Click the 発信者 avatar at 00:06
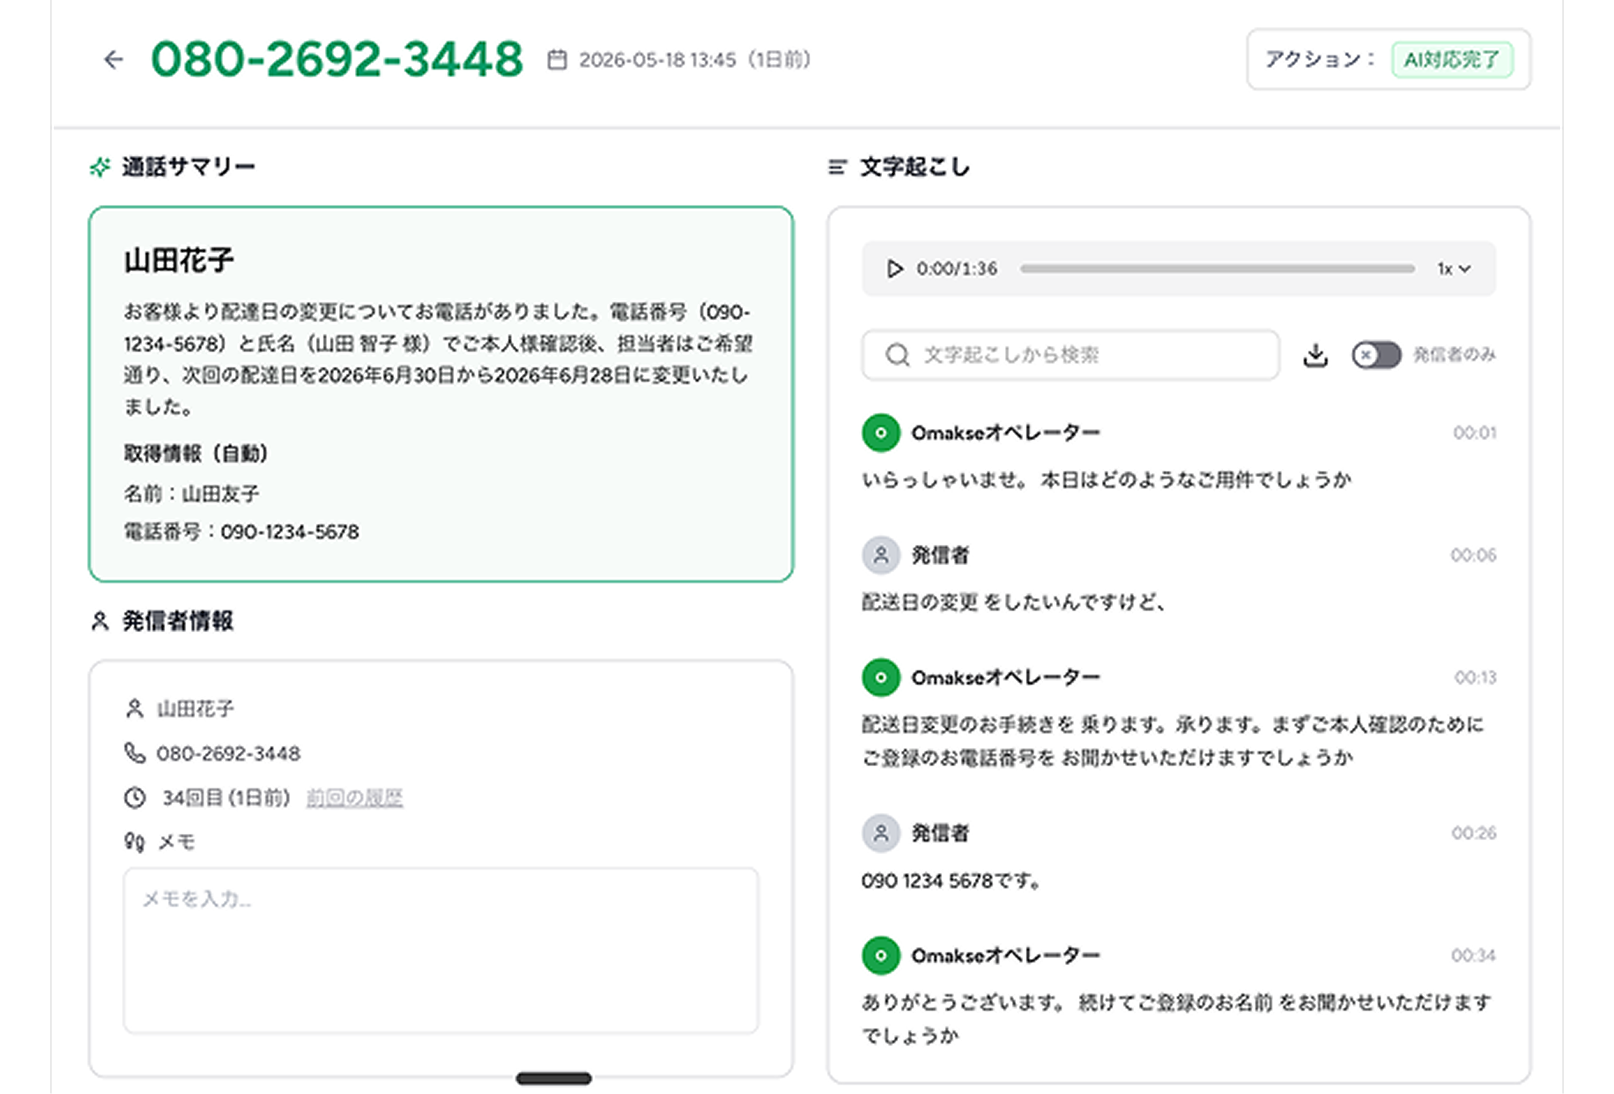This screenshot has width=1614, height=1094. (x=881, y=555)
